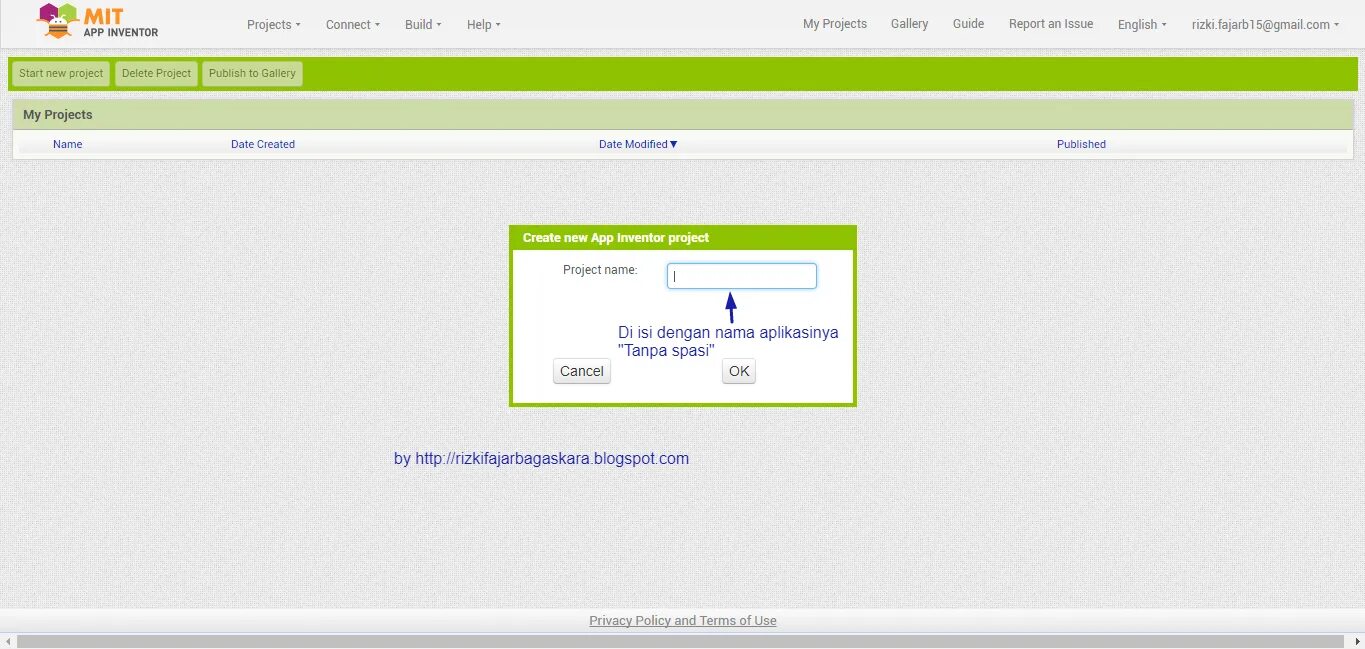Viewport: 1365px width, 649px height.
Task: Click the Publish to Gallery button
Action: click(252, 73)
